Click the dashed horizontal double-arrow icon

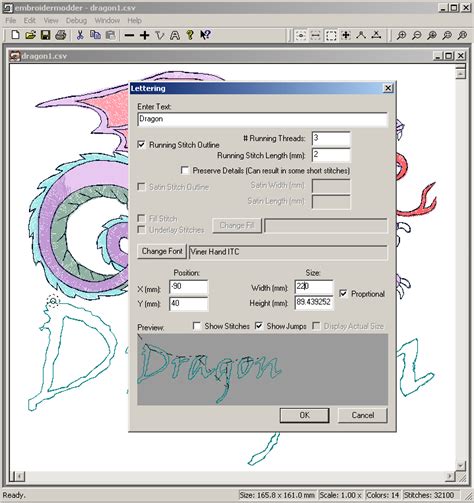pyautogui.click(x=315, y=35)
